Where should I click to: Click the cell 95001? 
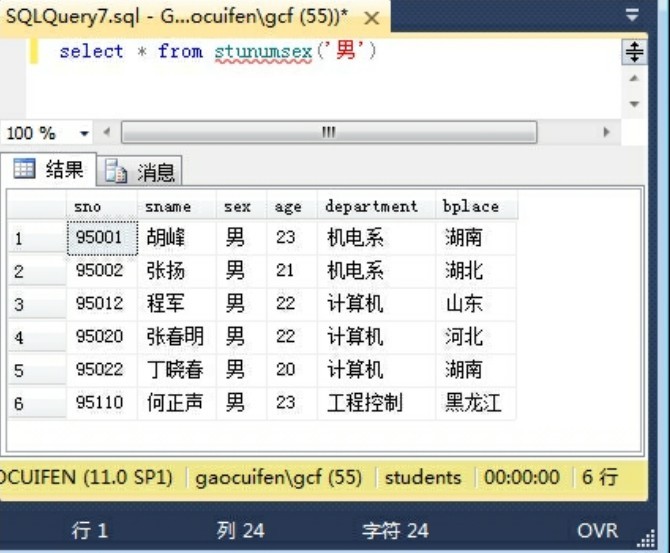pyautogui.click(x=102, y=238)
